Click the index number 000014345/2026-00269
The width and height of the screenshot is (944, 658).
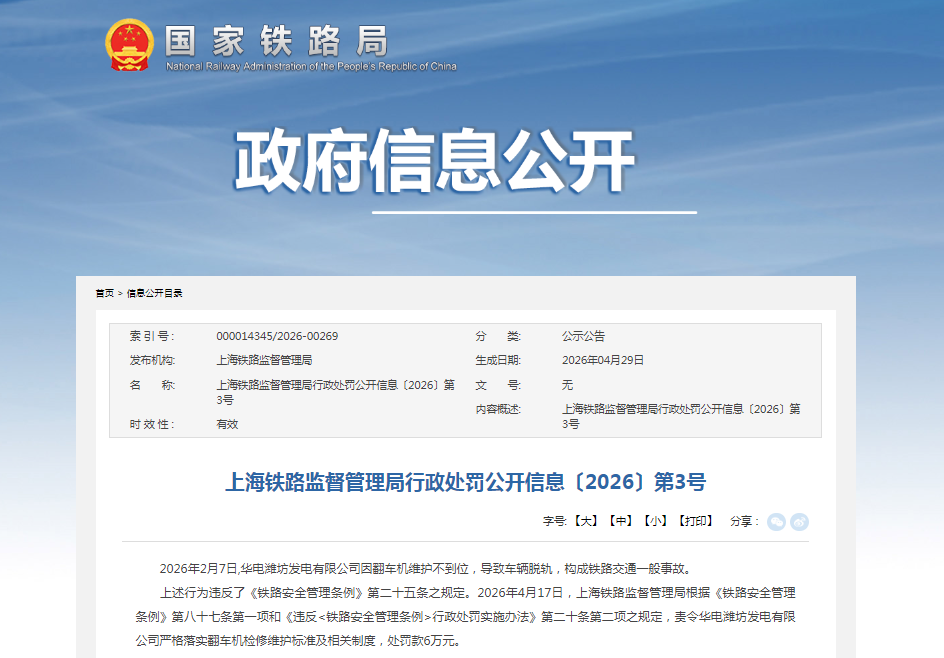277,336
